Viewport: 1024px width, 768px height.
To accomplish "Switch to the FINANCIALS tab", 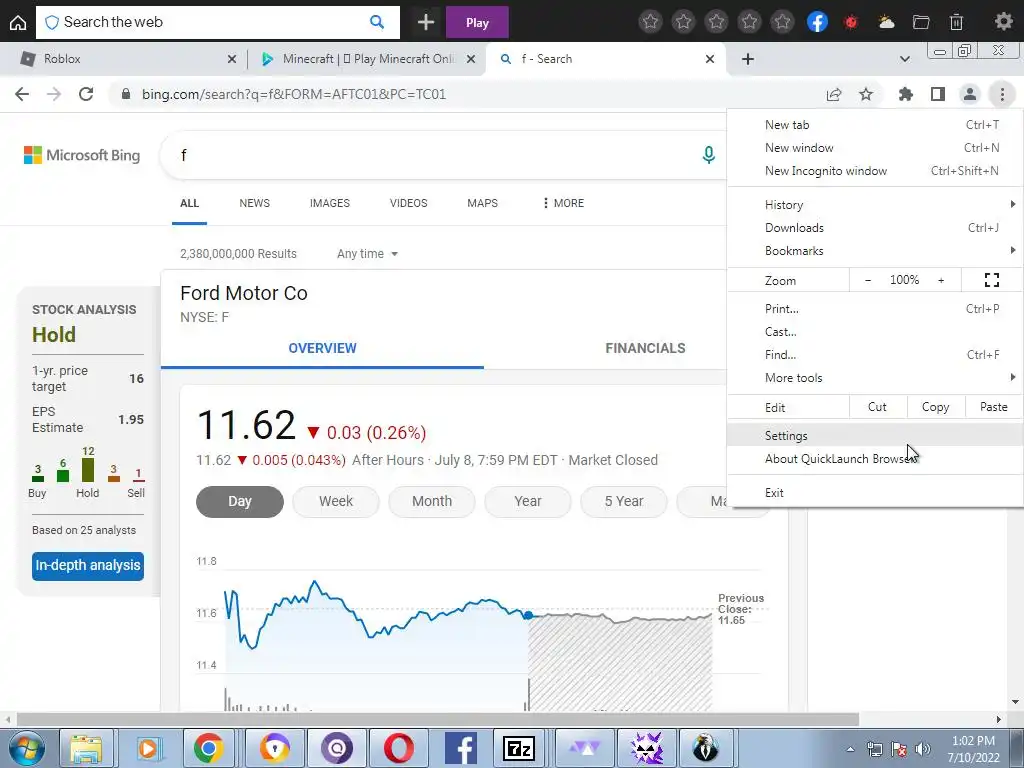I will click(x=645, y=348).
